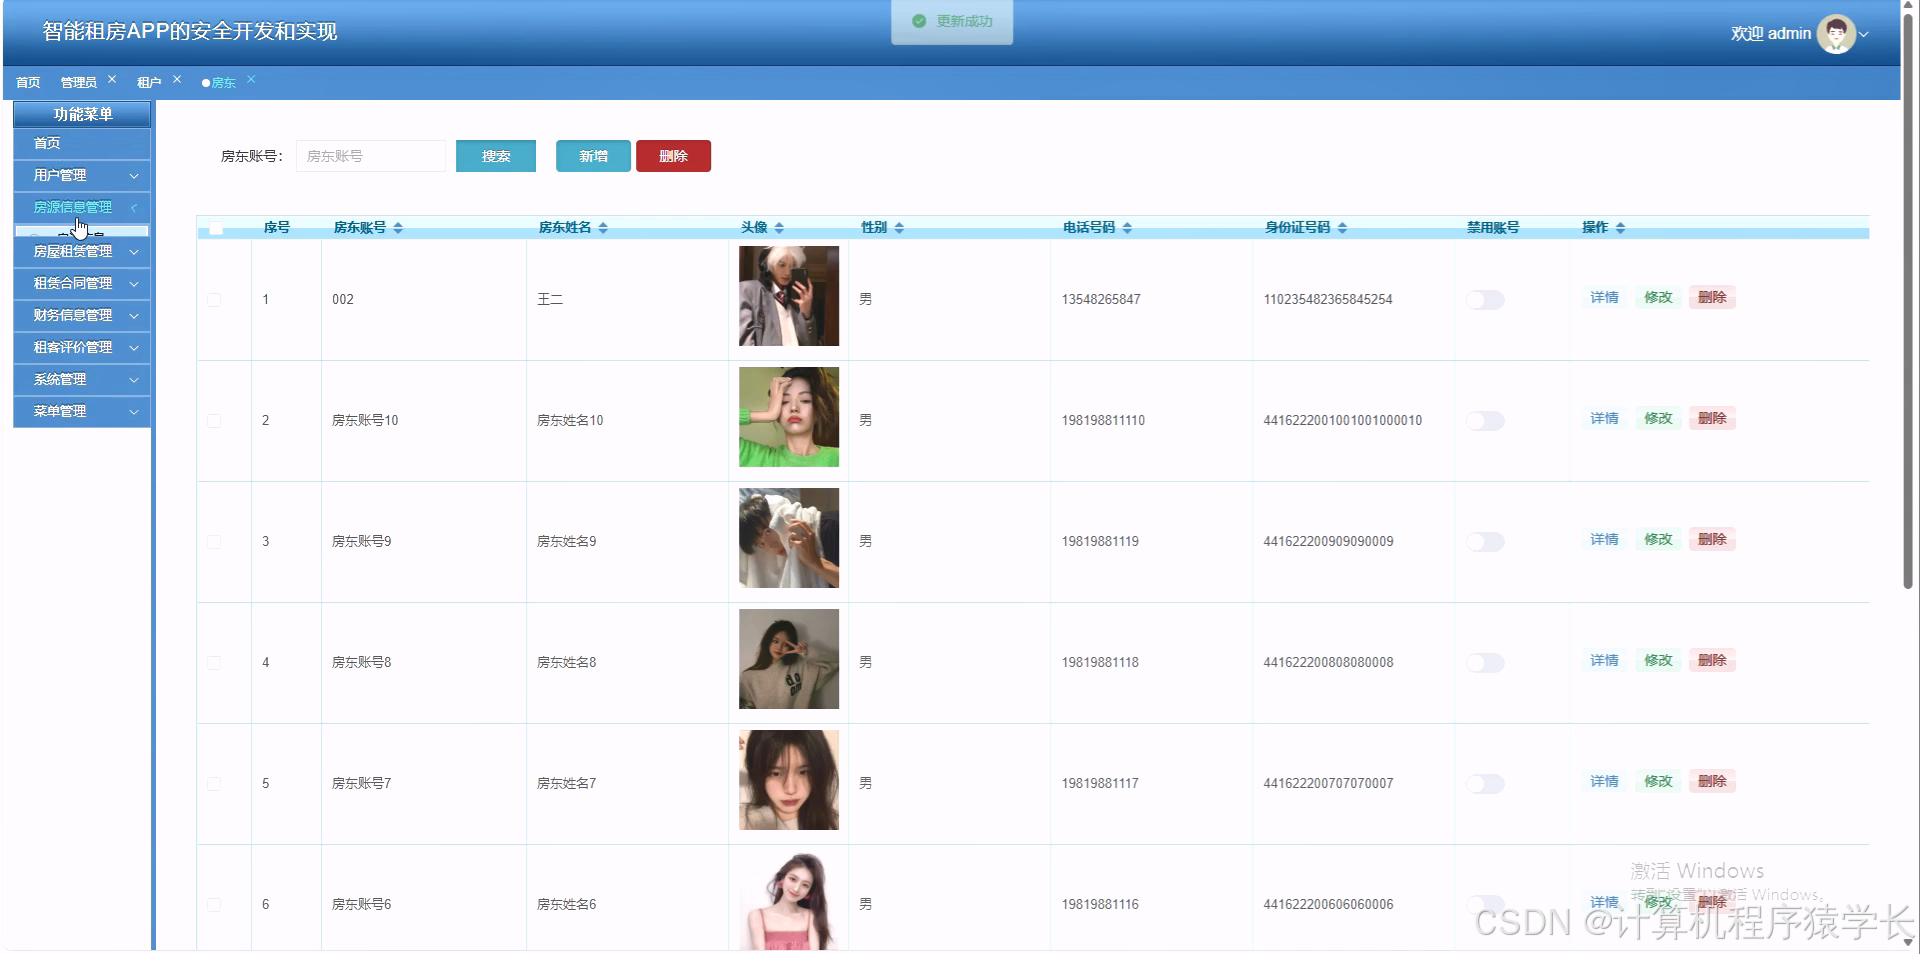Select the active 房东 tab
This screenshot has width=1920, height=954.
tap(223, 82)
